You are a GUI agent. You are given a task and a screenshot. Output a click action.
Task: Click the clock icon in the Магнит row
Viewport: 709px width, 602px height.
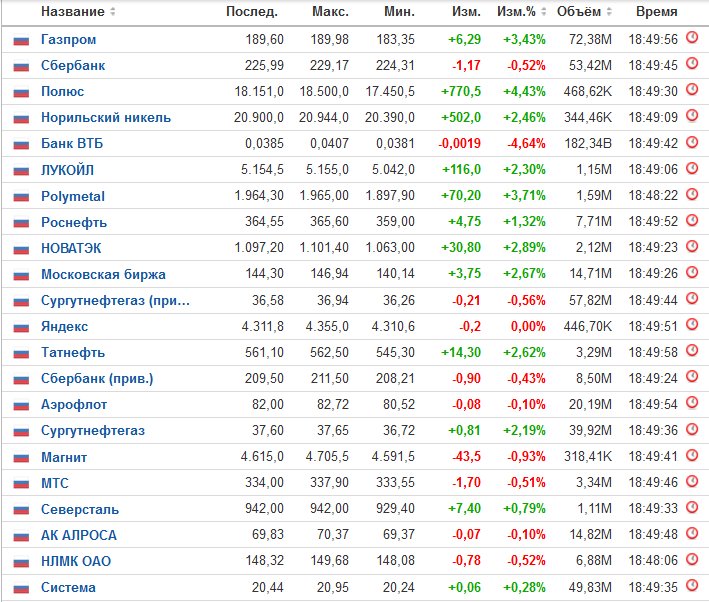(x=692, y=455)
